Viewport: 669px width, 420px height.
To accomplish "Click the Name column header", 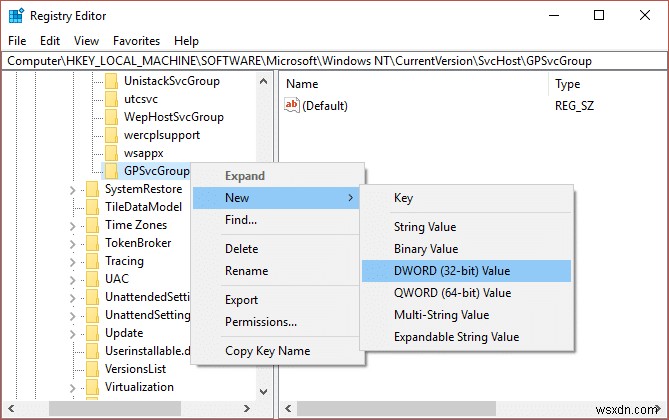I will click(x=302, y=84).
